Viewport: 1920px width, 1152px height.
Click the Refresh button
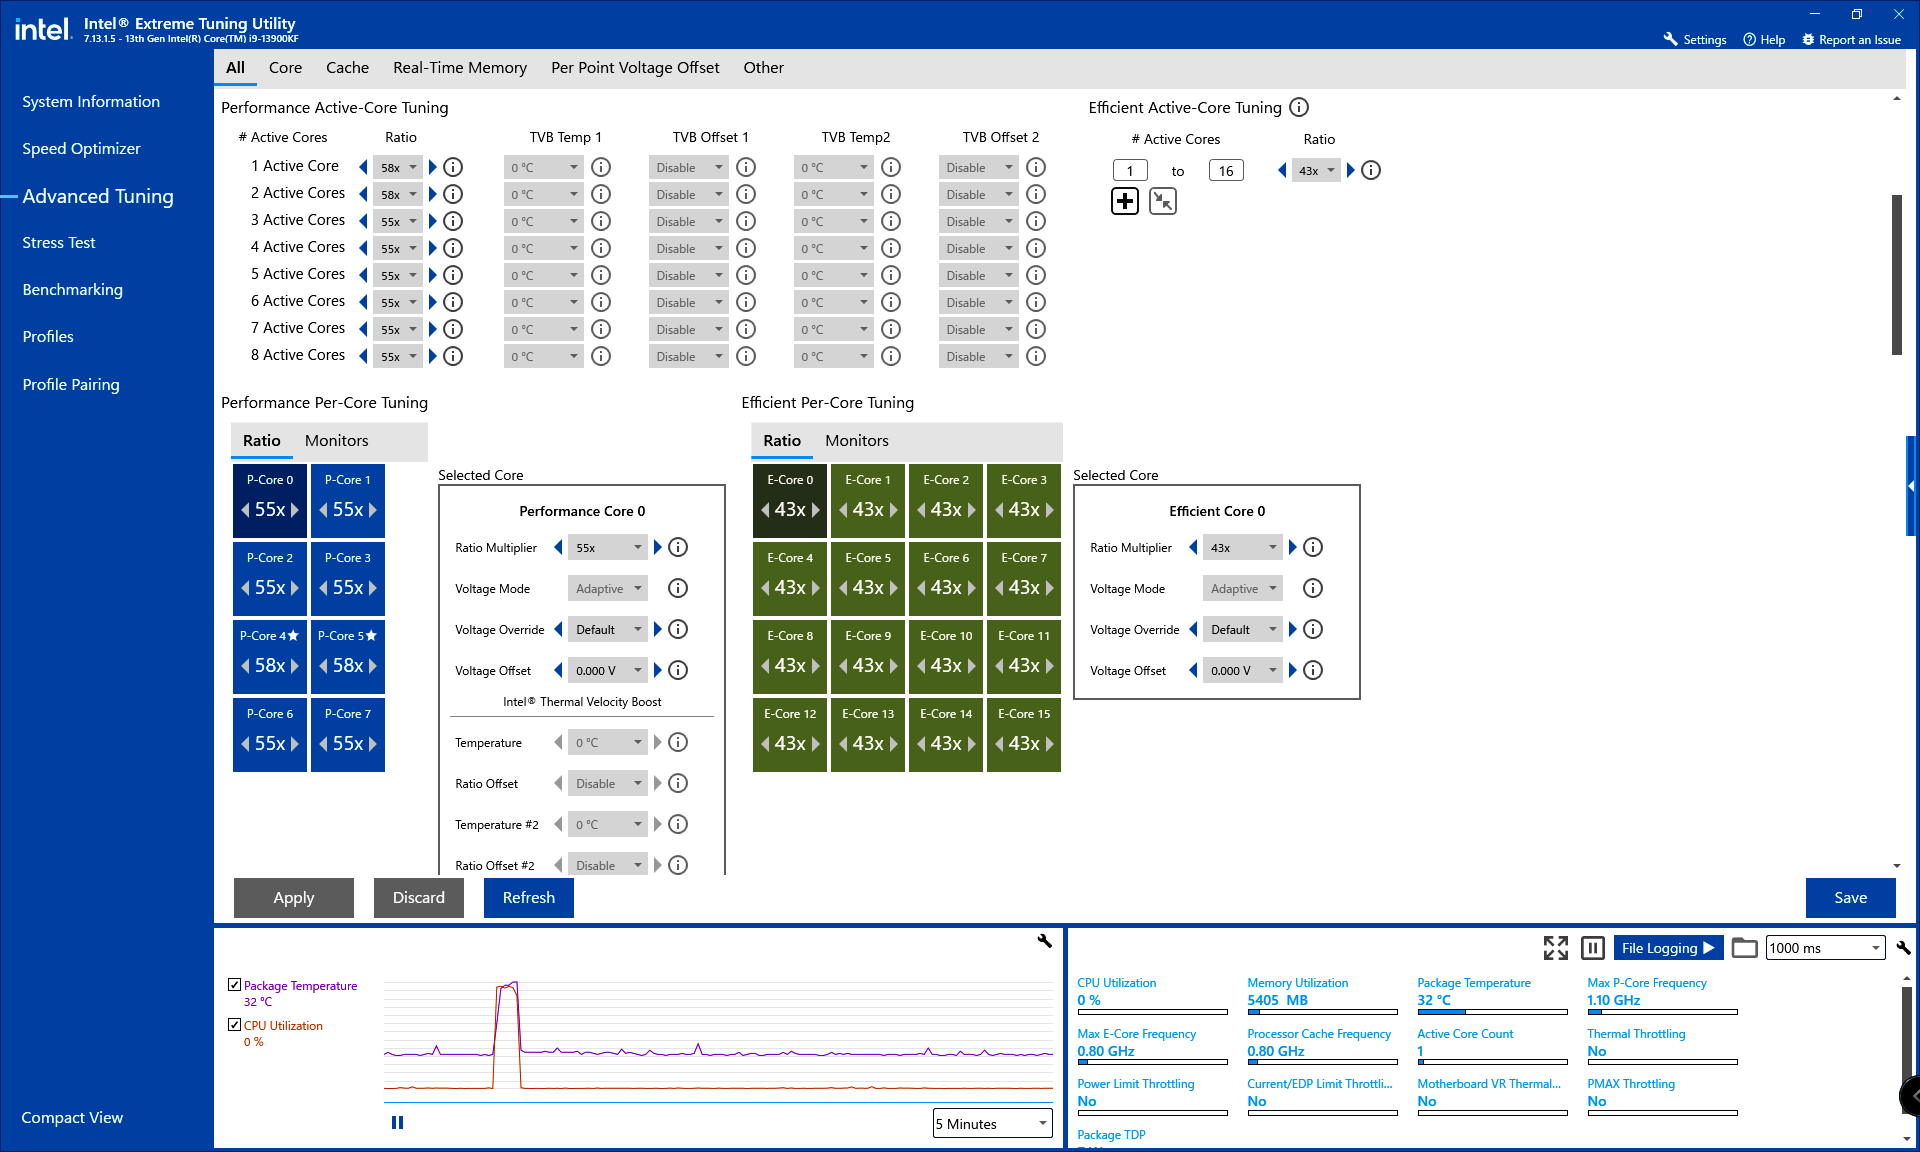(529, 897)
